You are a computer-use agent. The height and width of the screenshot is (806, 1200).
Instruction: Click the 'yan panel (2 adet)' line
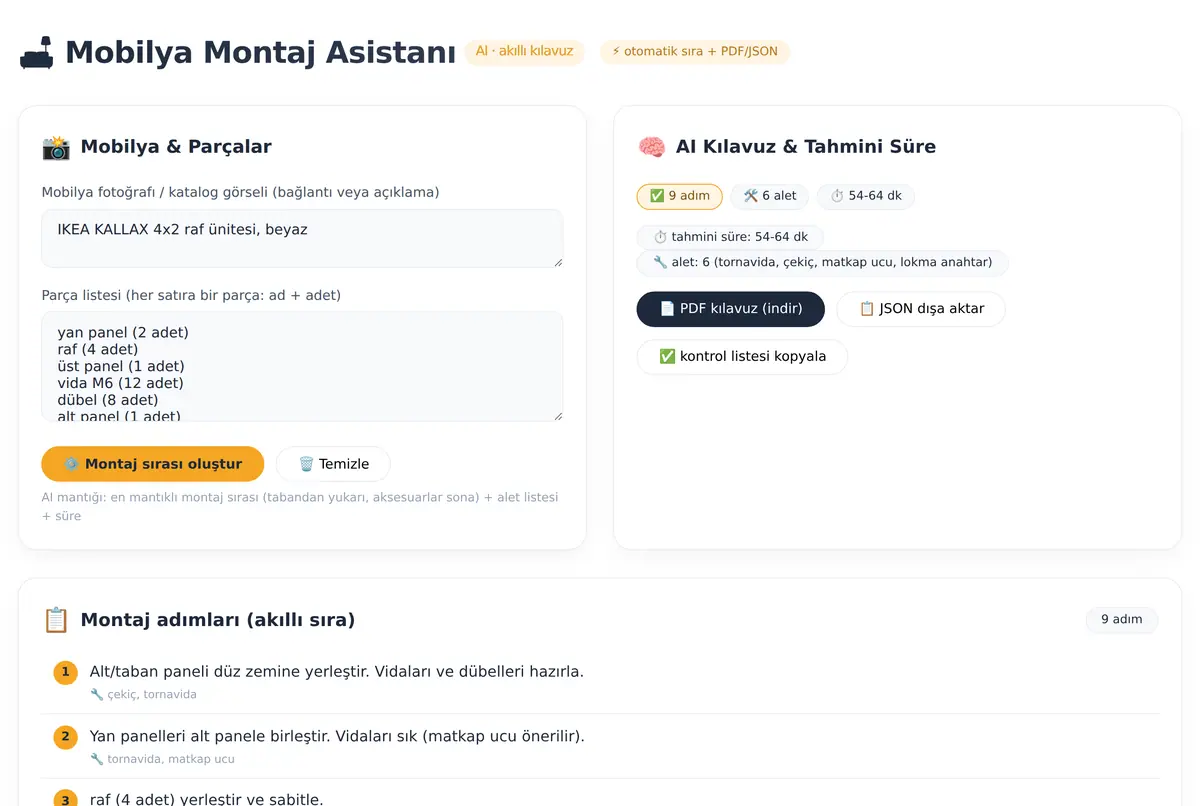point(123,332)
